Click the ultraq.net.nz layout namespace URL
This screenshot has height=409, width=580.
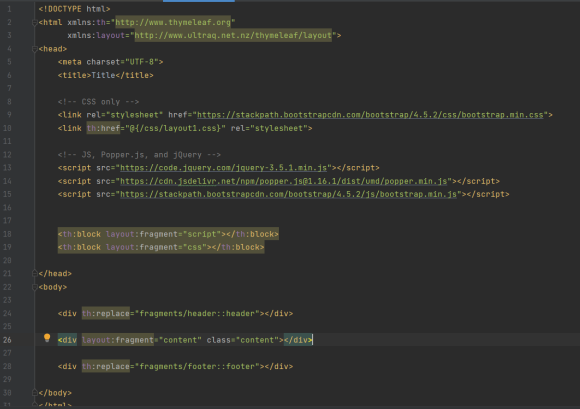[233, 36]
